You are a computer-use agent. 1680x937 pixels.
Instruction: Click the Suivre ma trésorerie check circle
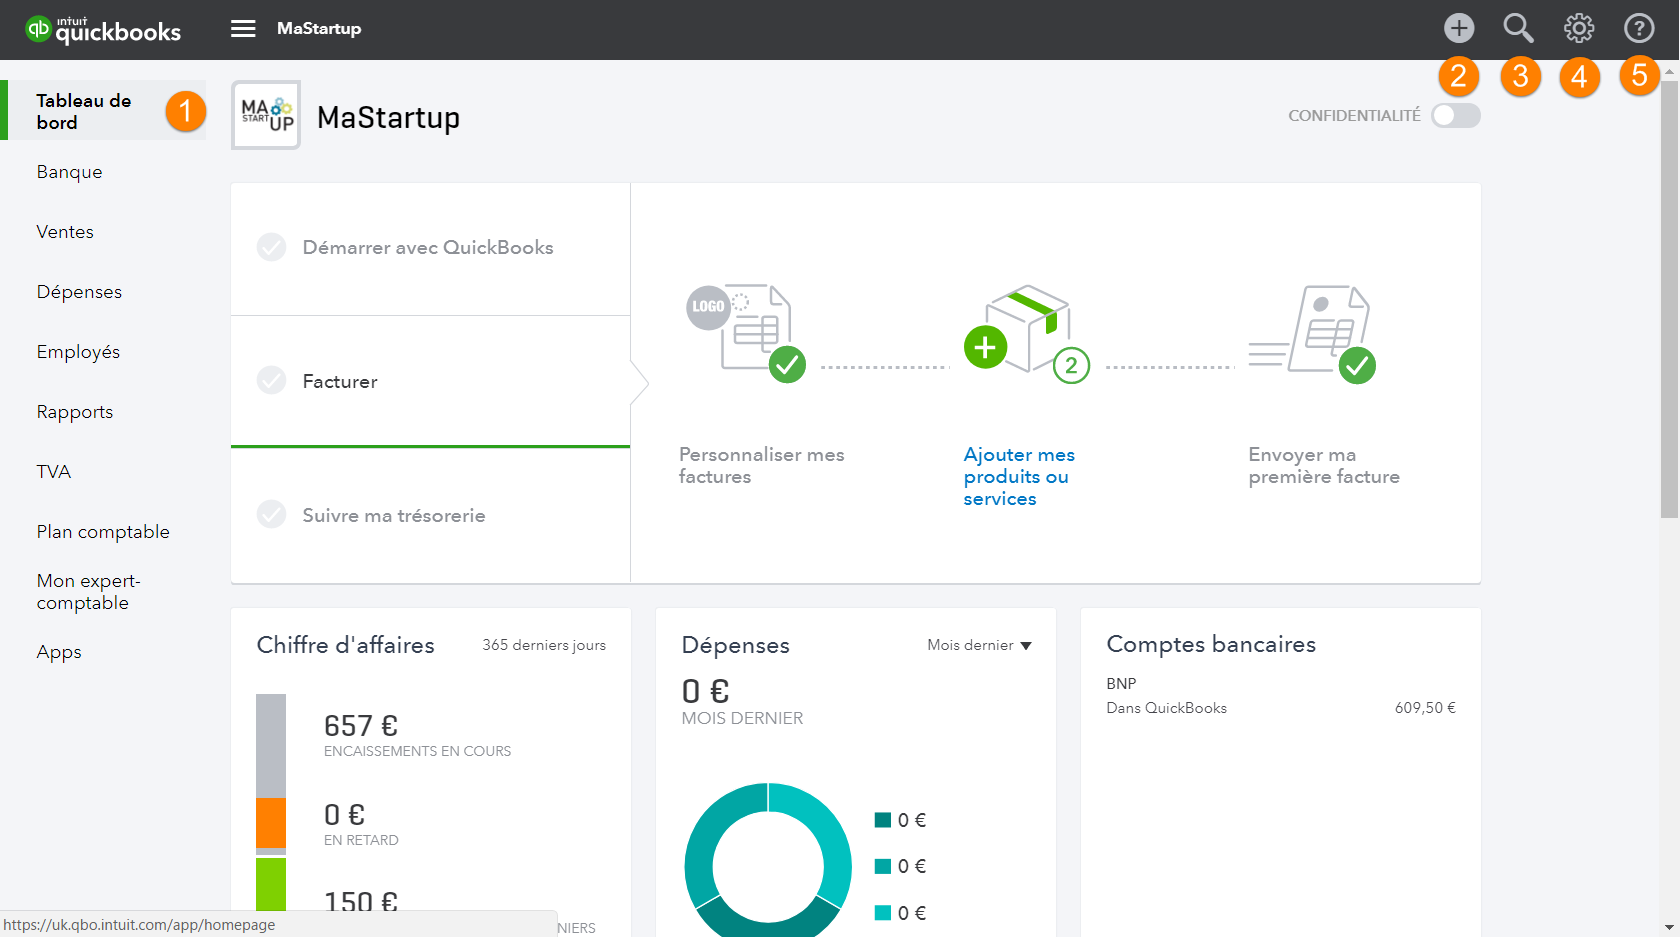click(271, 514)
